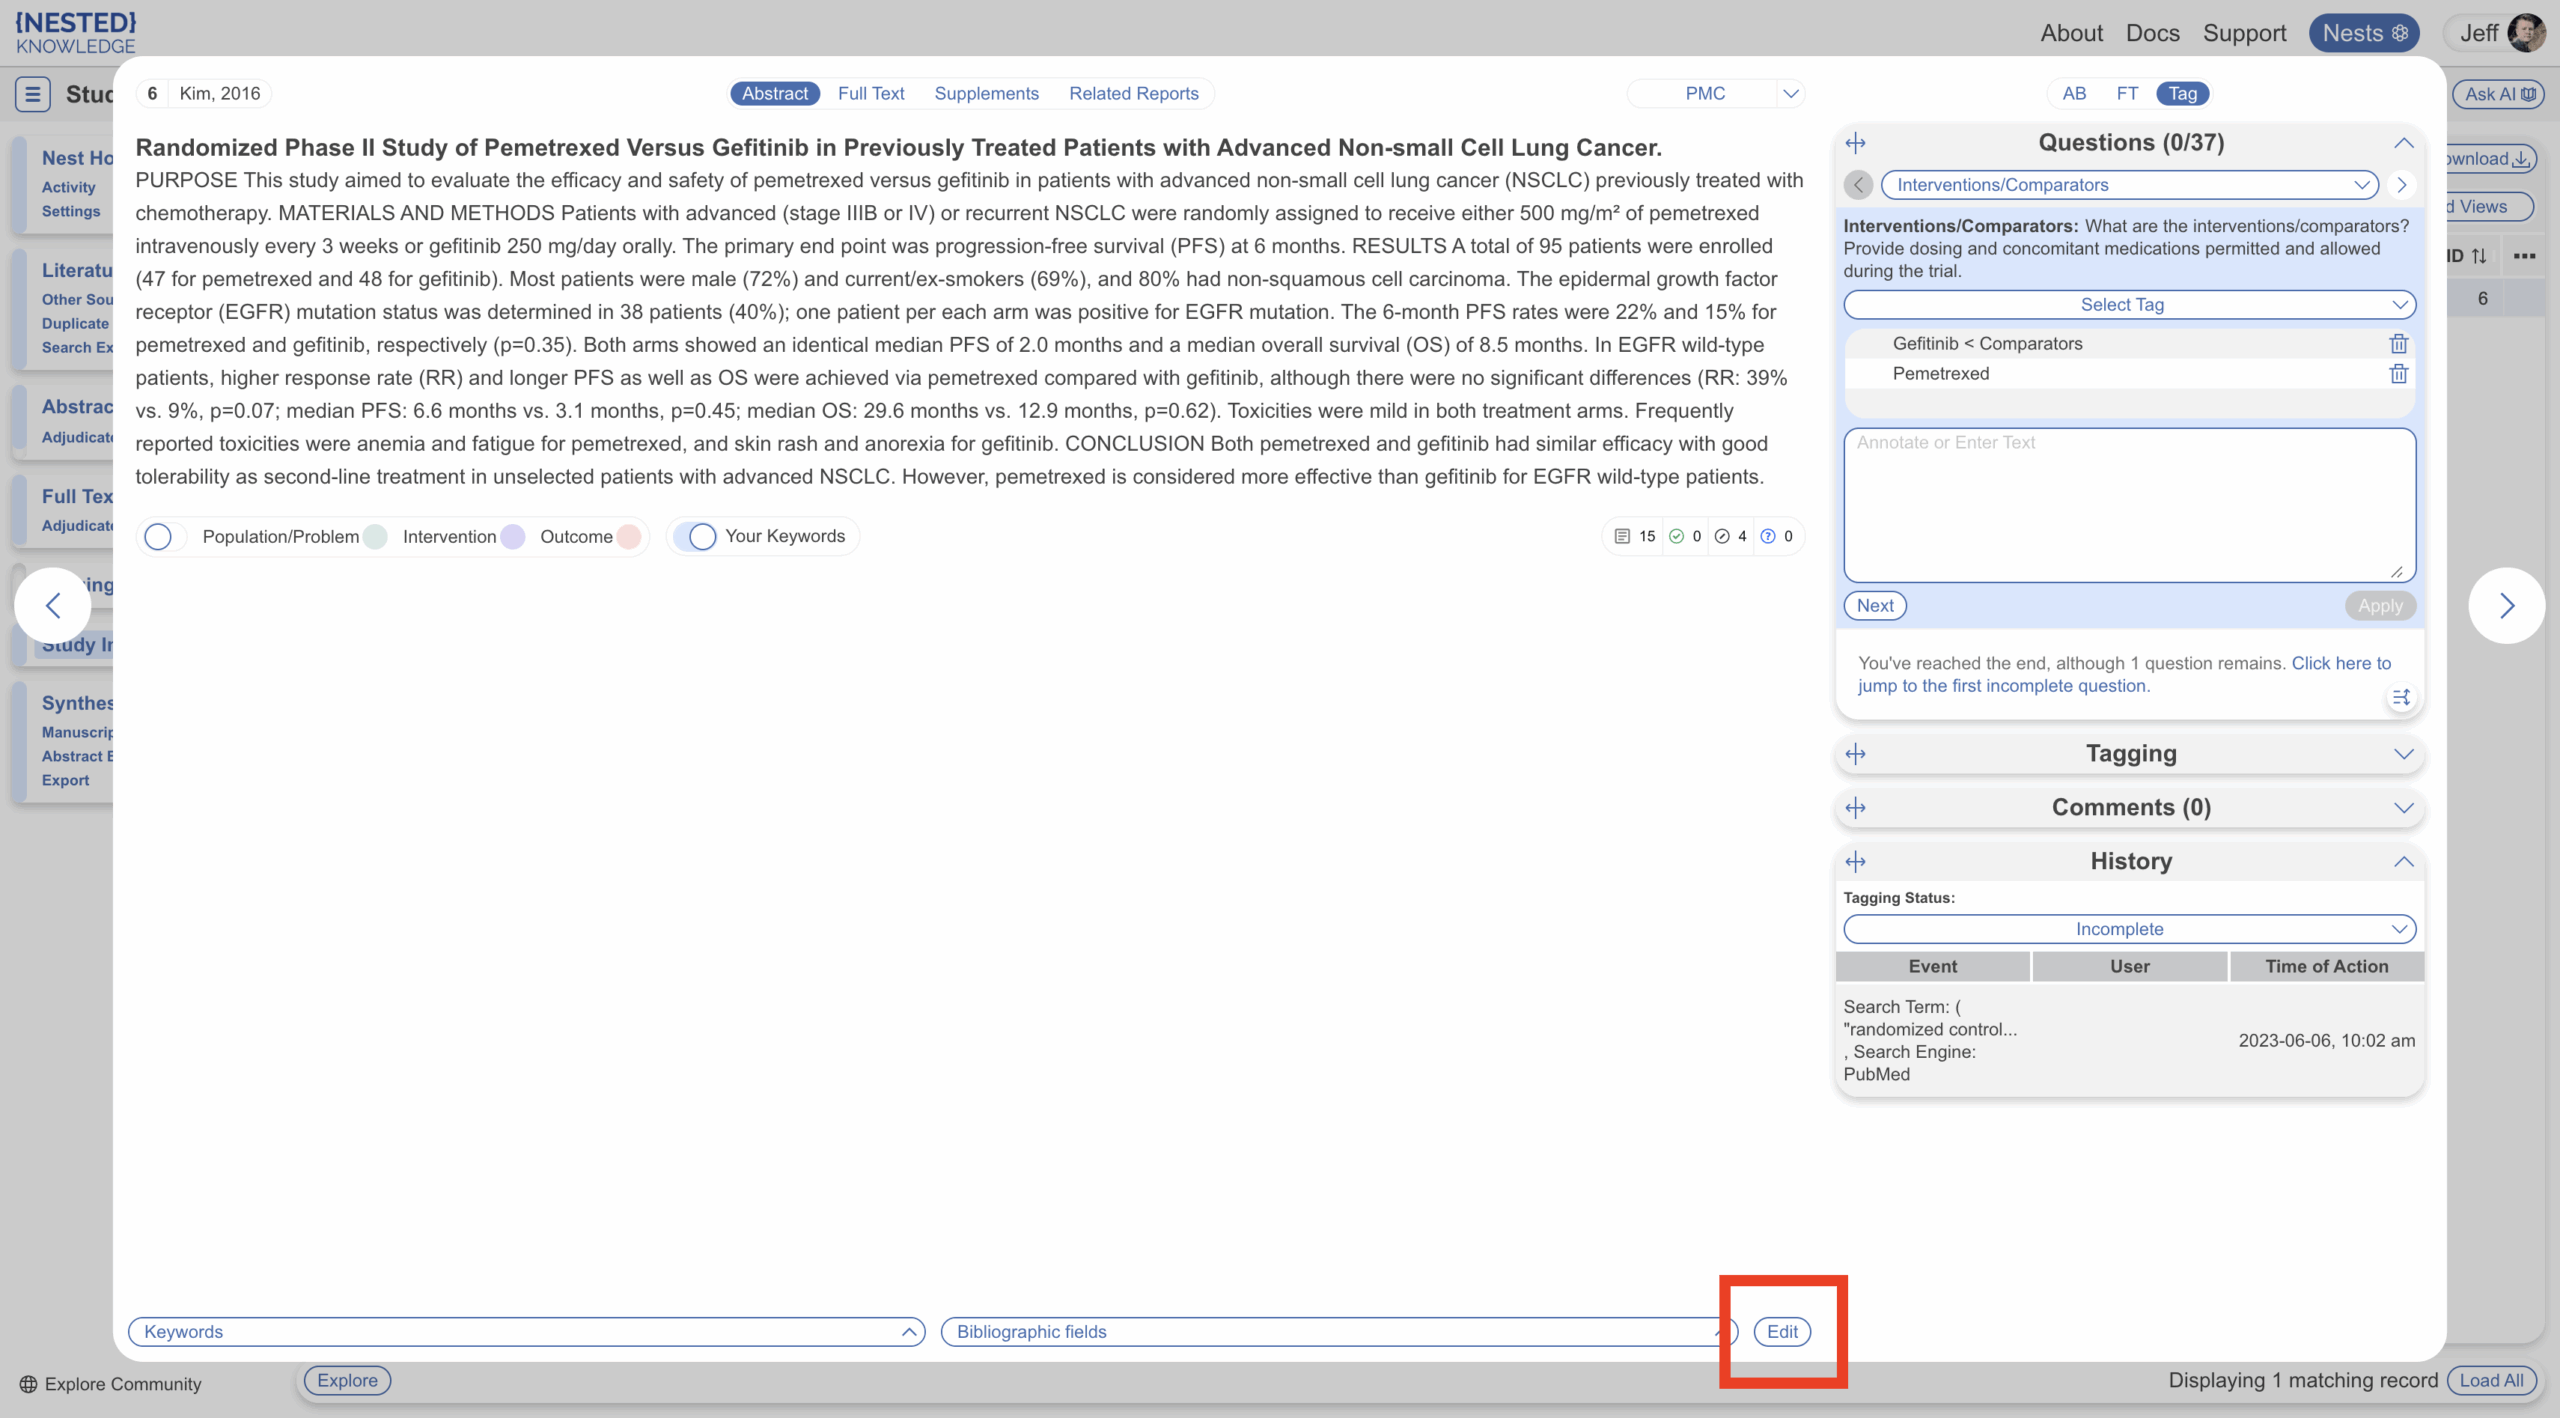Expand the Comments (0) panel

[x=2129, y=808]
